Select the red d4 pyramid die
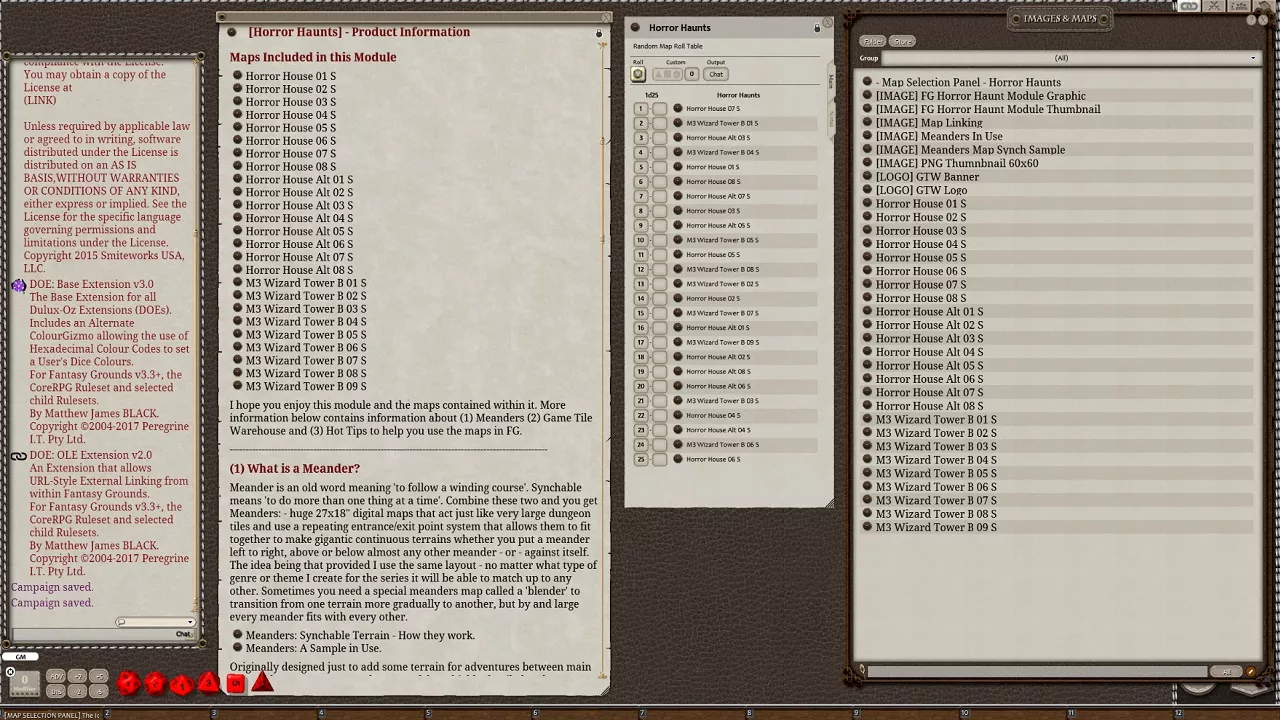The image size is (1280, 720). click(262, 682)
